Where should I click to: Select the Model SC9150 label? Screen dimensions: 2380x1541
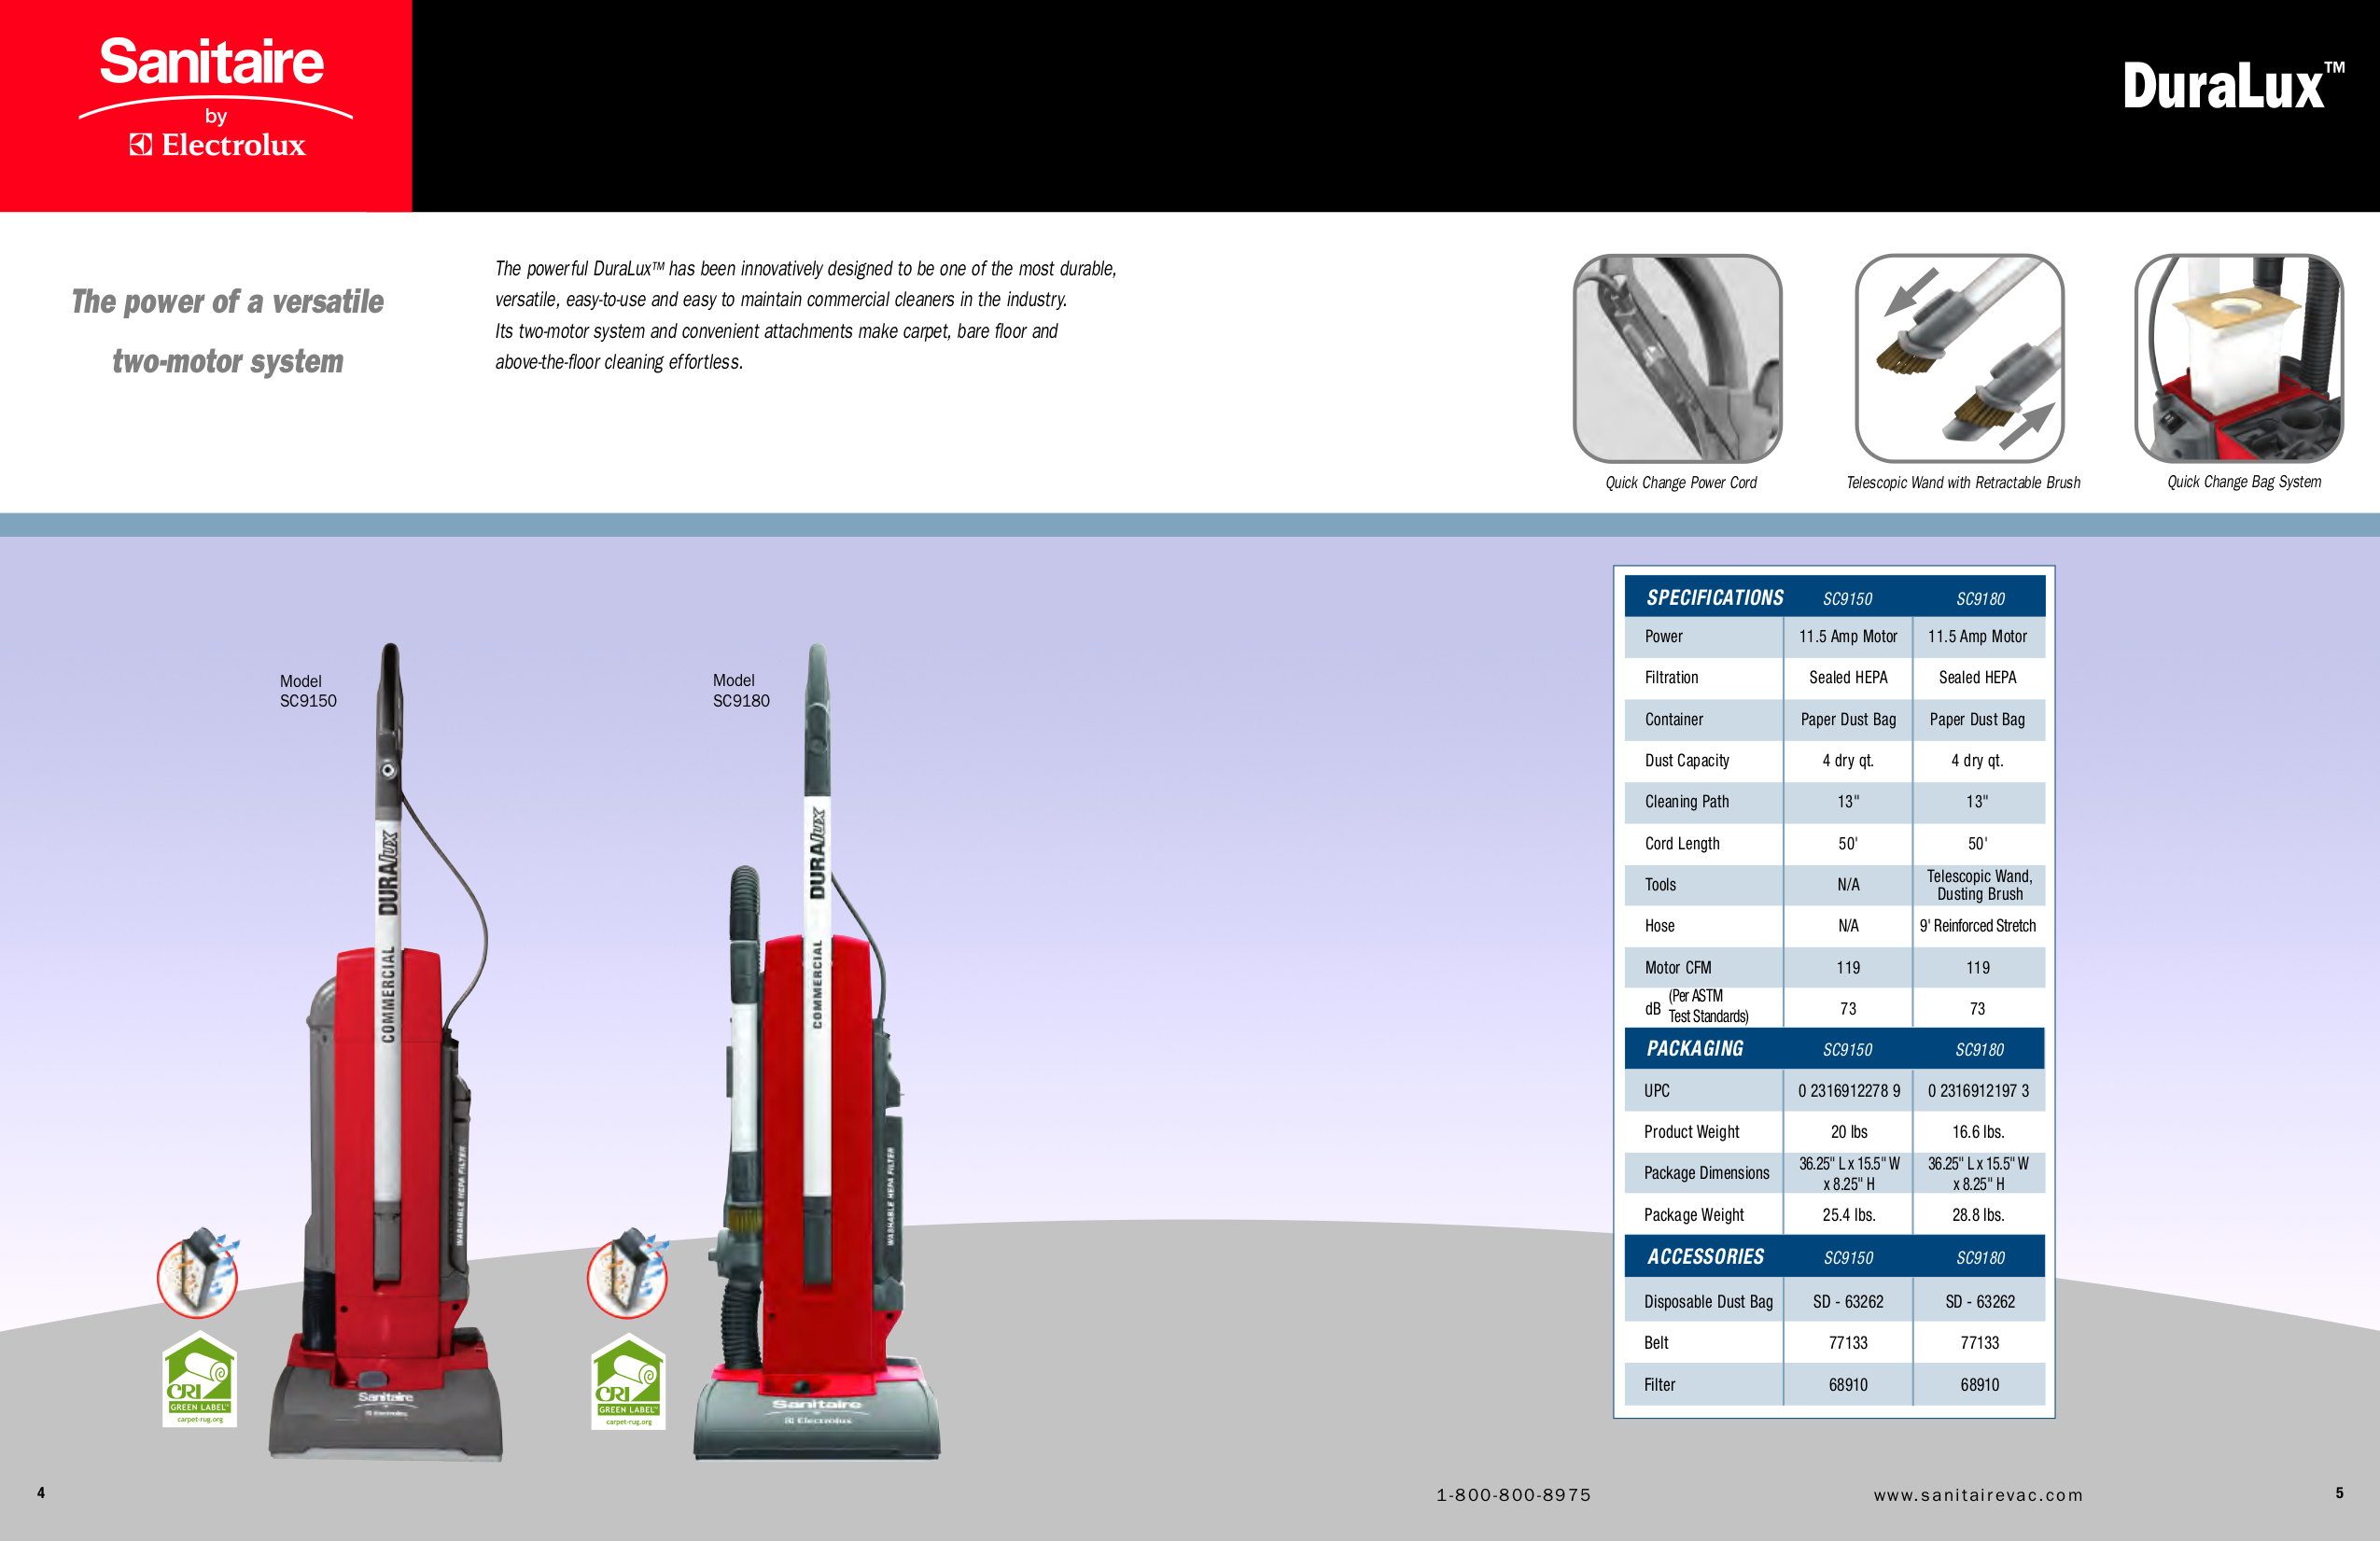point(309,690)
